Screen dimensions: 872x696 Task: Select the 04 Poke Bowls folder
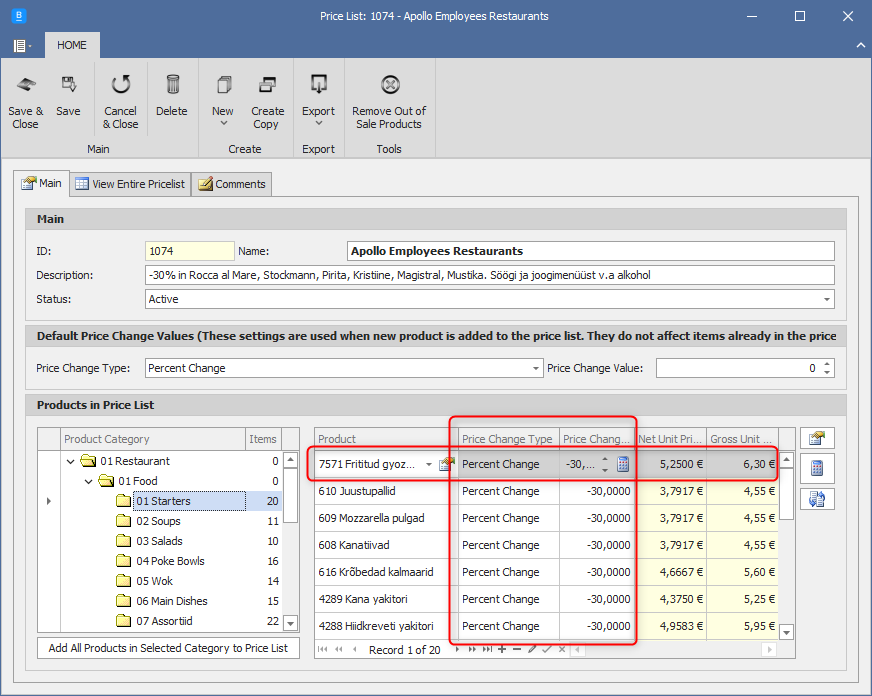click(x=170, y=561)
